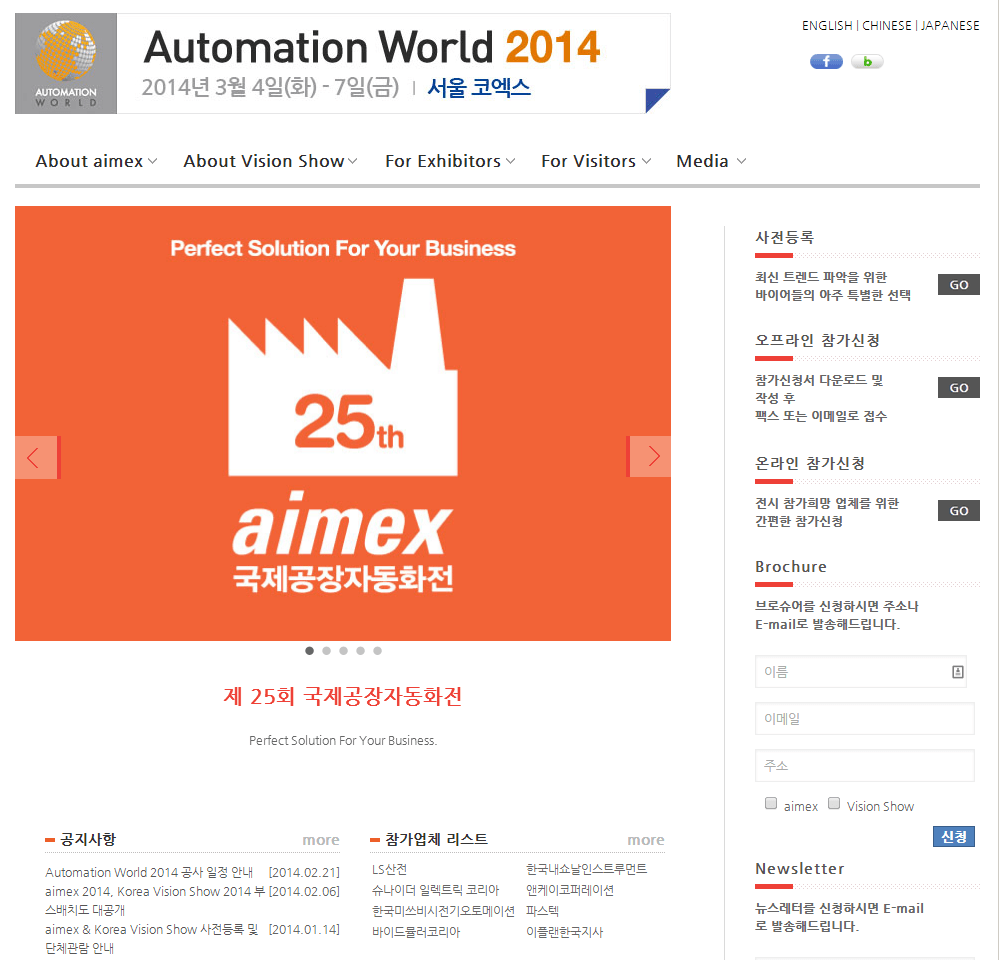This screenshot has height=960, width=999.
Task: Open exhibitor 슈나이더 일렉트릭 코리아
Action: click(x=436, y=890)
